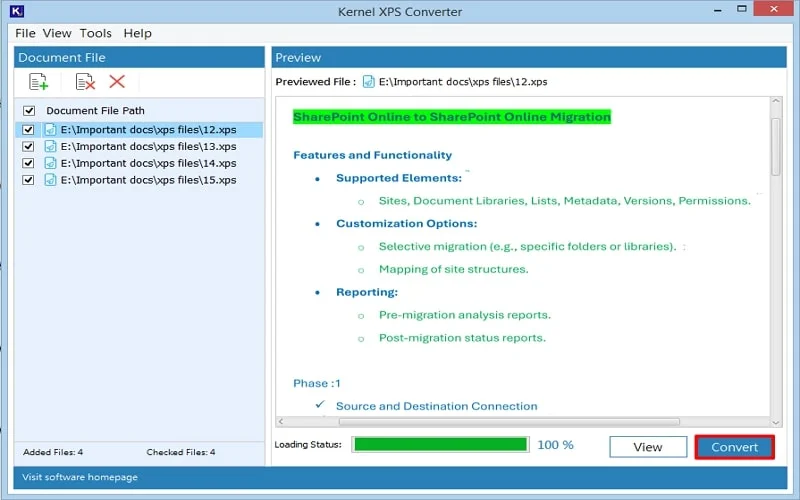Open the View menu
The height and width of the screenshot is (500, 800).
tap(57, 33)
